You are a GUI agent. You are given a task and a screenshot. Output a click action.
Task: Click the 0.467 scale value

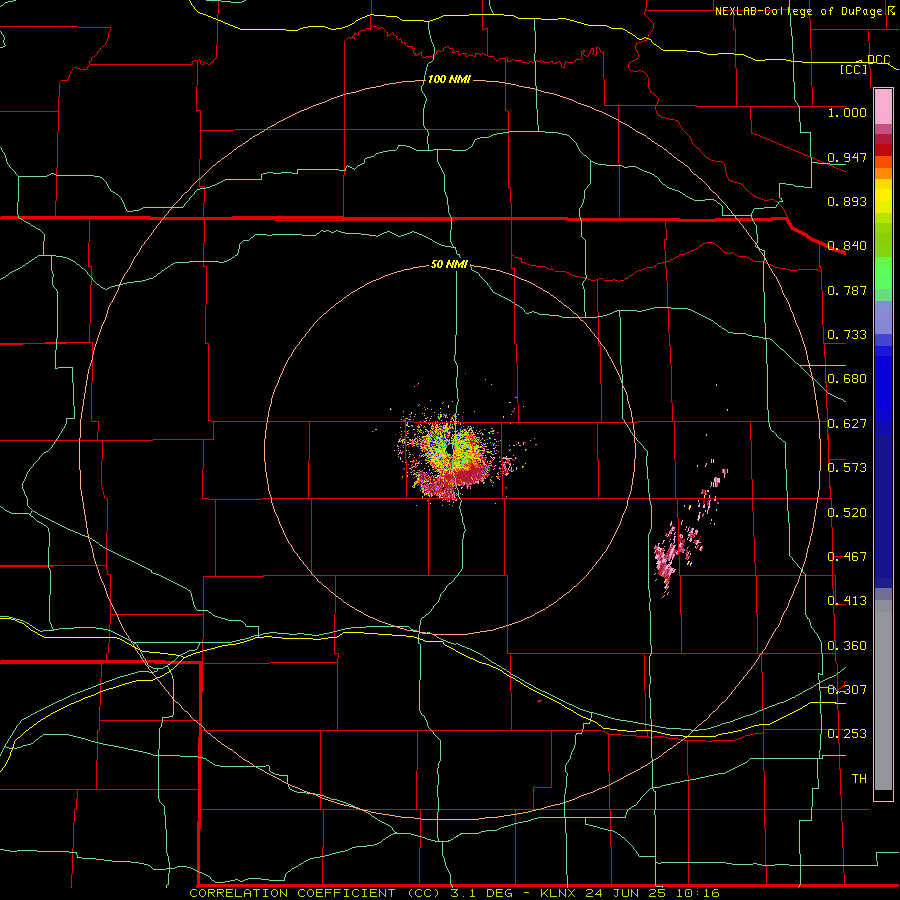tap(847, 557)
